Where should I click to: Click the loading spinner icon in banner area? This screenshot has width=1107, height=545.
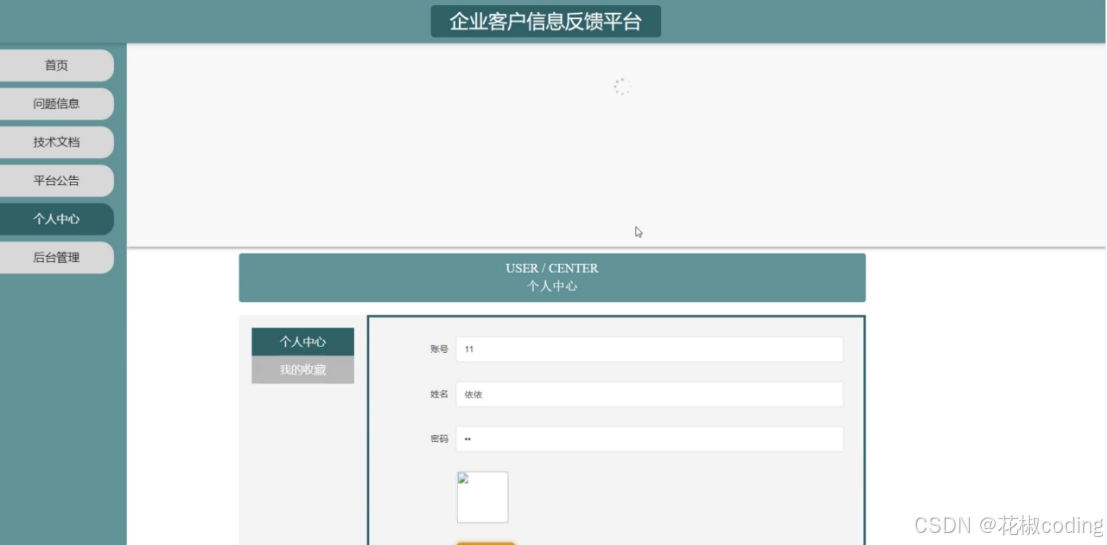point(622,87)
